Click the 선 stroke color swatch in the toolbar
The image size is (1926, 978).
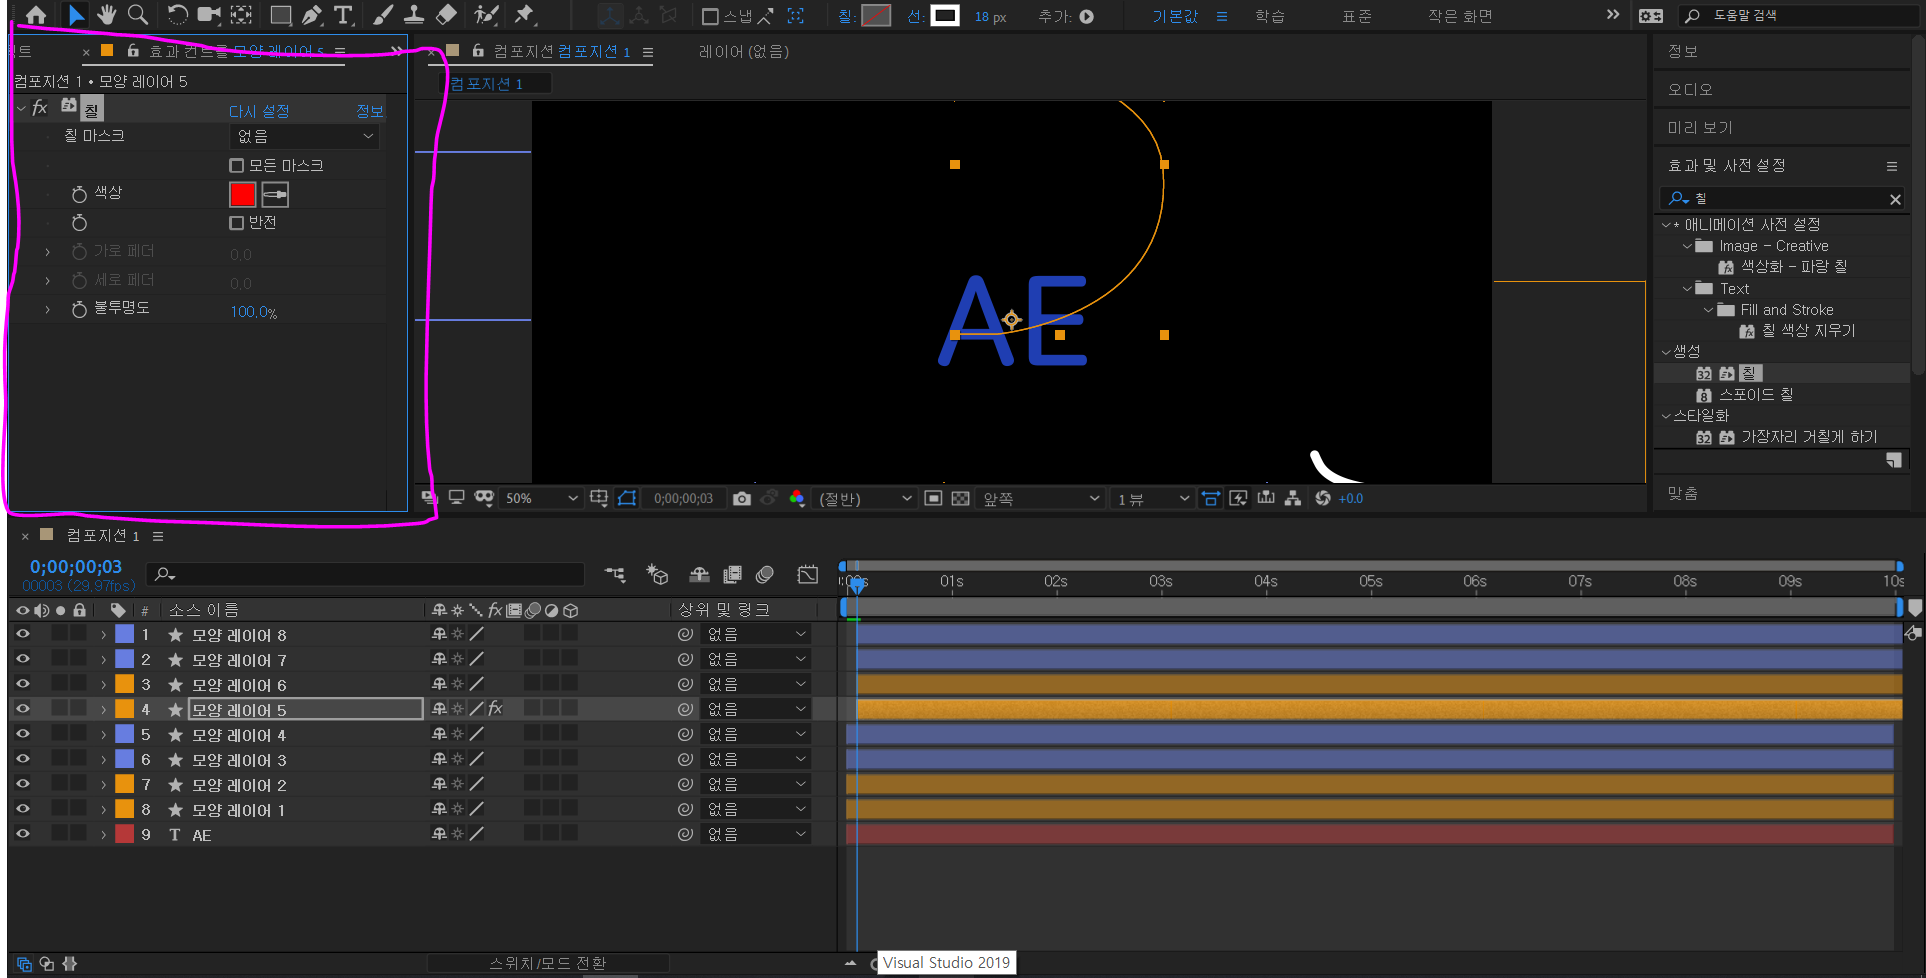[945, 16]
